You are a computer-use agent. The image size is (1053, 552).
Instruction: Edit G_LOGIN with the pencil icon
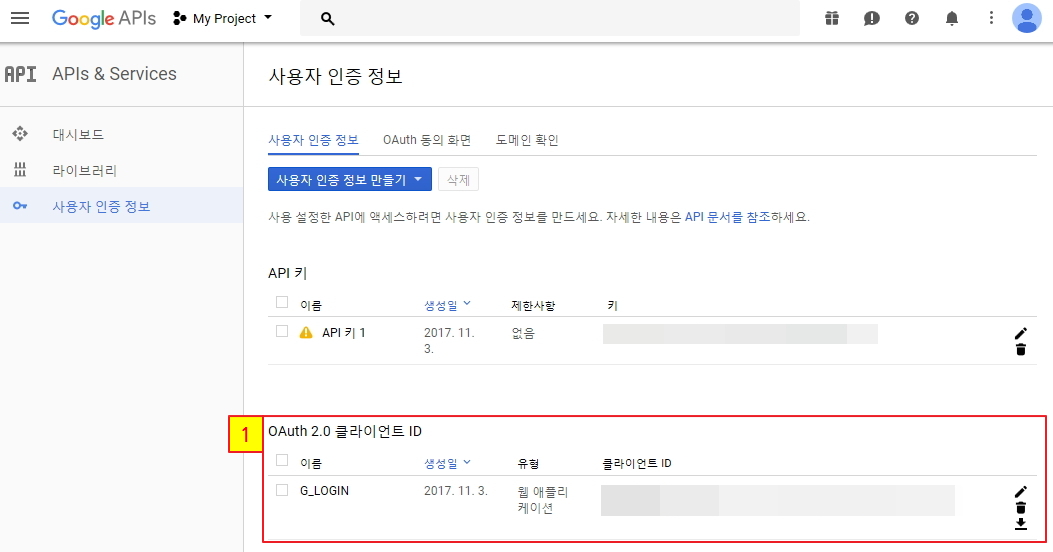[x=1021, y=492]
